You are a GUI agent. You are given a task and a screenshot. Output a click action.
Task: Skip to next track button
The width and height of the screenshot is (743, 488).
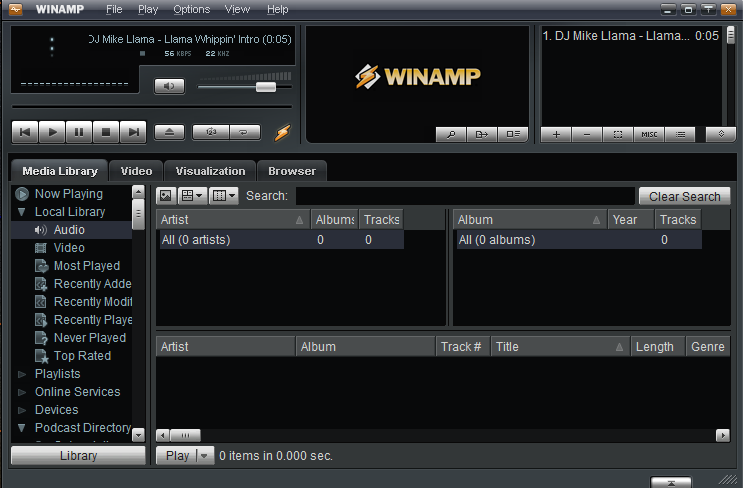tap(133, 132)
